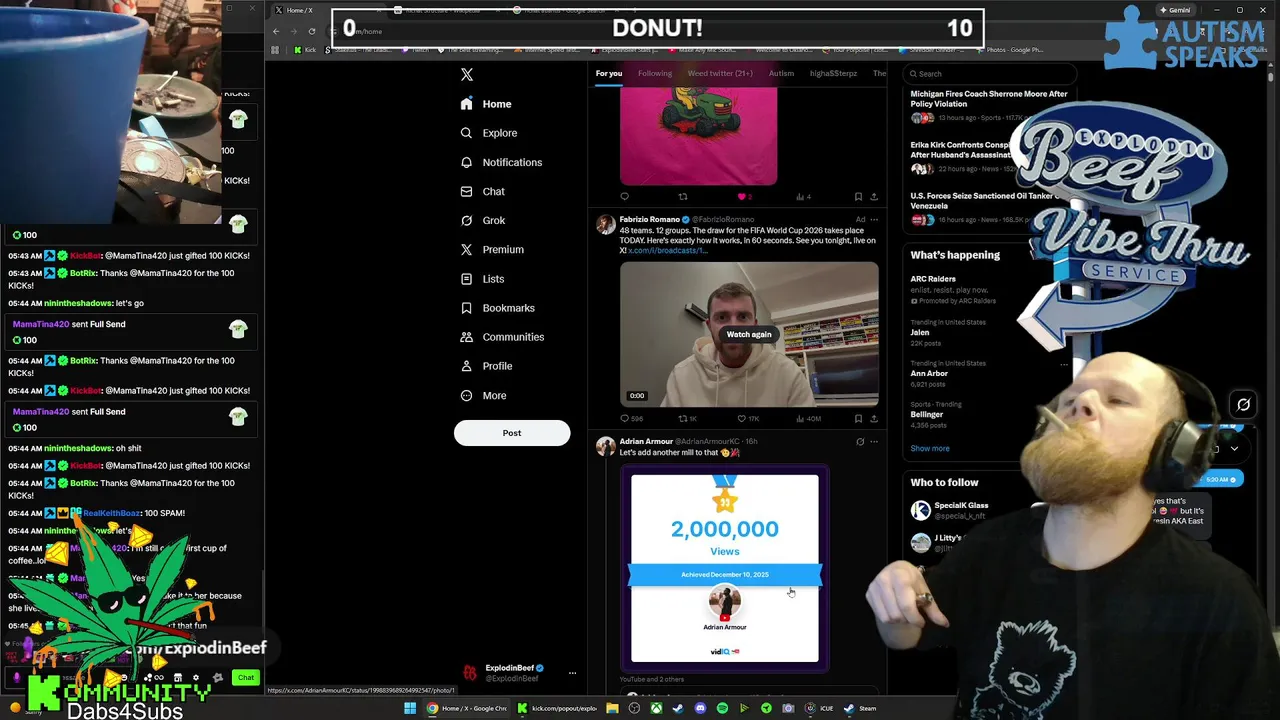Open ExplodinBeef account switcher menu
The width and height of the screenshot is (1280, 720).
tap(520, 673)
